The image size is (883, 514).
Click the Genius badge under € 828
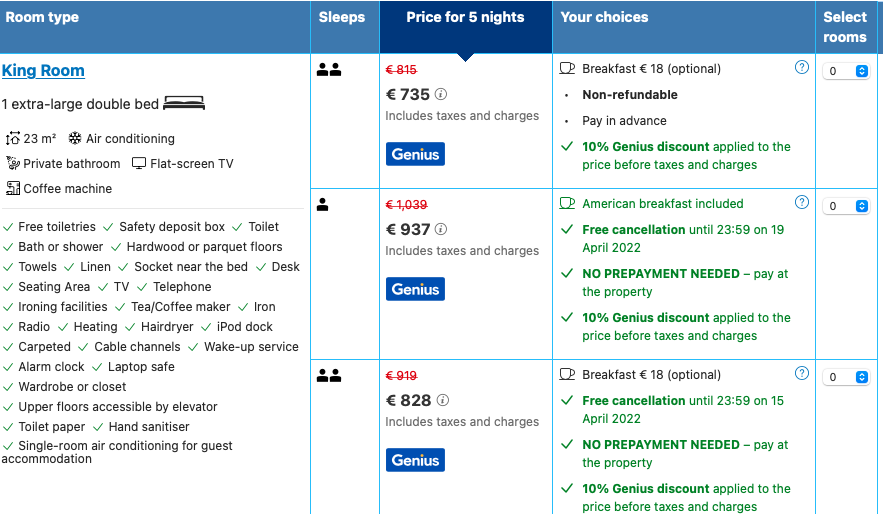pyautogui.click(x=416, y=460)
